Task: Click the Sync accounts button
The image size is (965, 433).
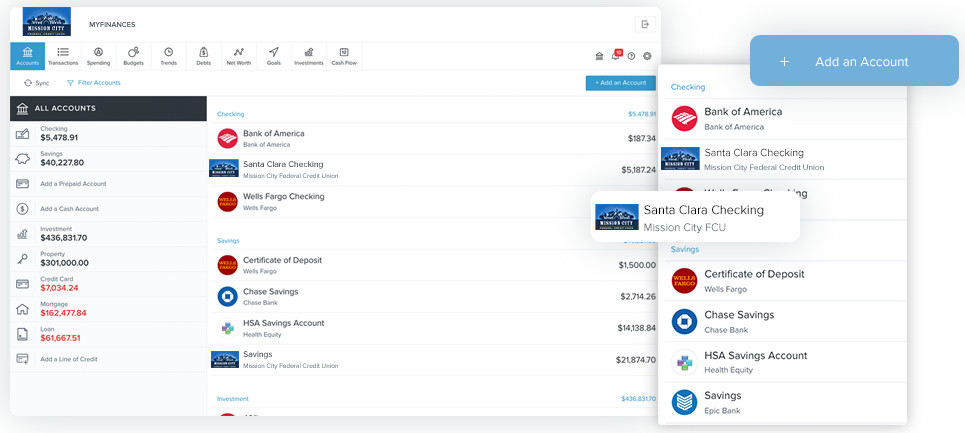Action: point(36,82)
